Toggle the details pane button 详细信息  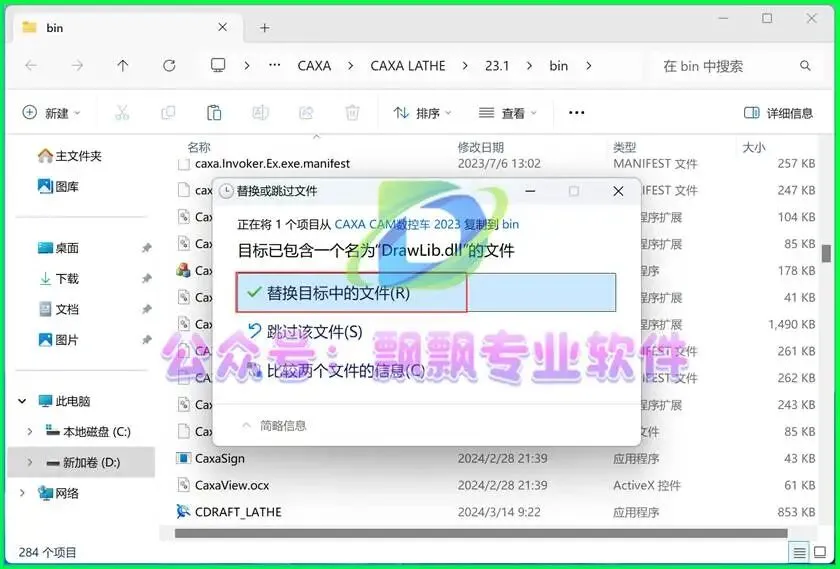click(x=778, y=113)
